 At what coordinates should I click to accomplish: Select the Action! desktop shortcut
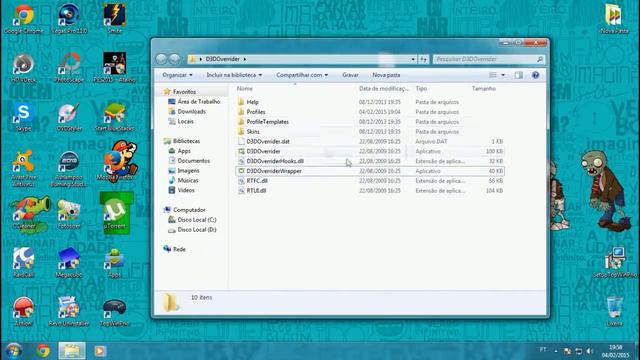pyautogui.click(x=23, y=311)
